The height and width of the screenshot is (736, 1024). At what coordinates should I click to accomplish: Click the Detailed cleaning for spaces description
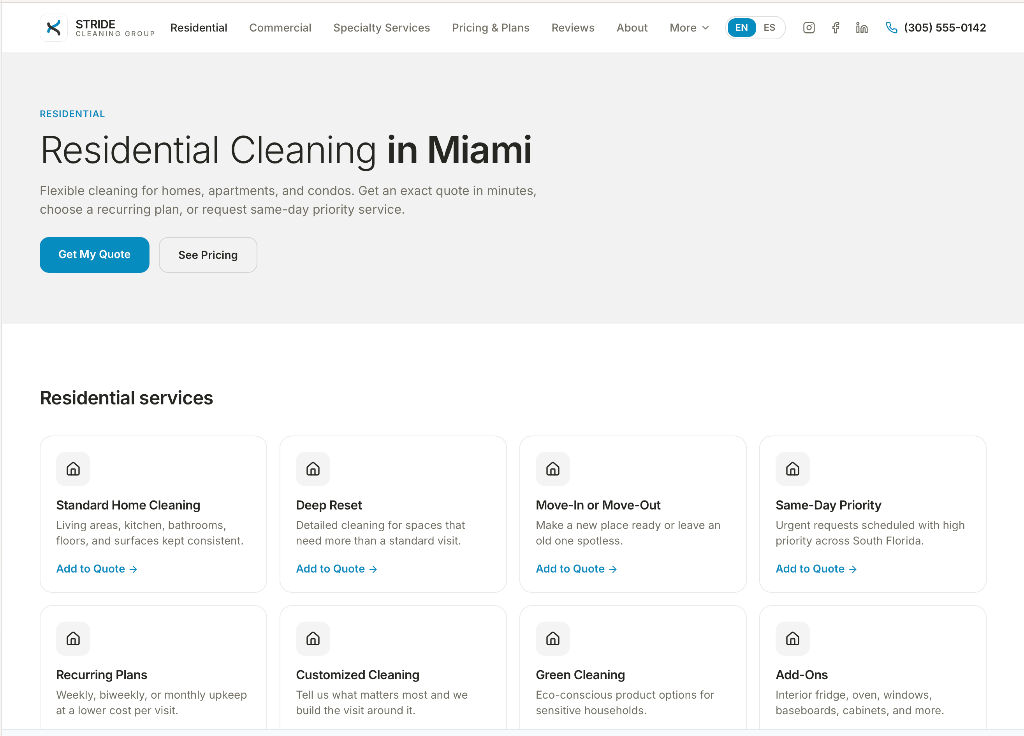coord(380,533)
